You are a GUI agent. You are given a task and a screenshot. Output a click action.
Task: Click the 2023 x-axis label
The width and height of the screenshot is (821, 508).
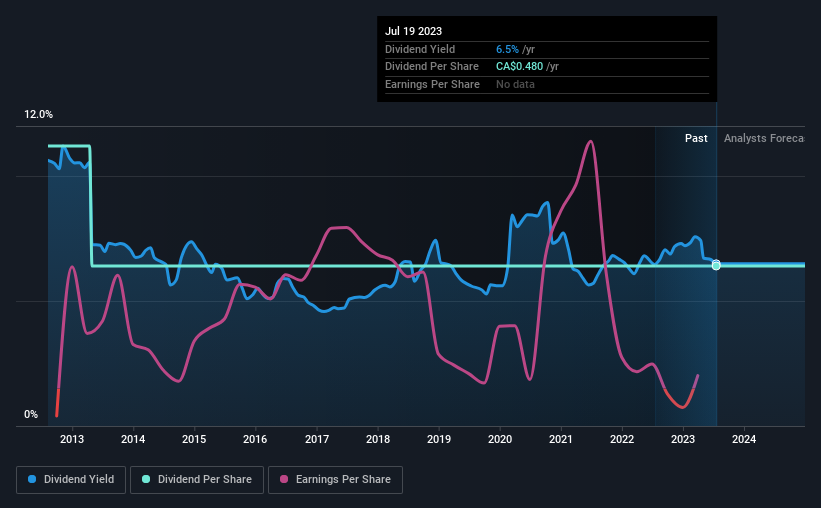pos(683,439)
